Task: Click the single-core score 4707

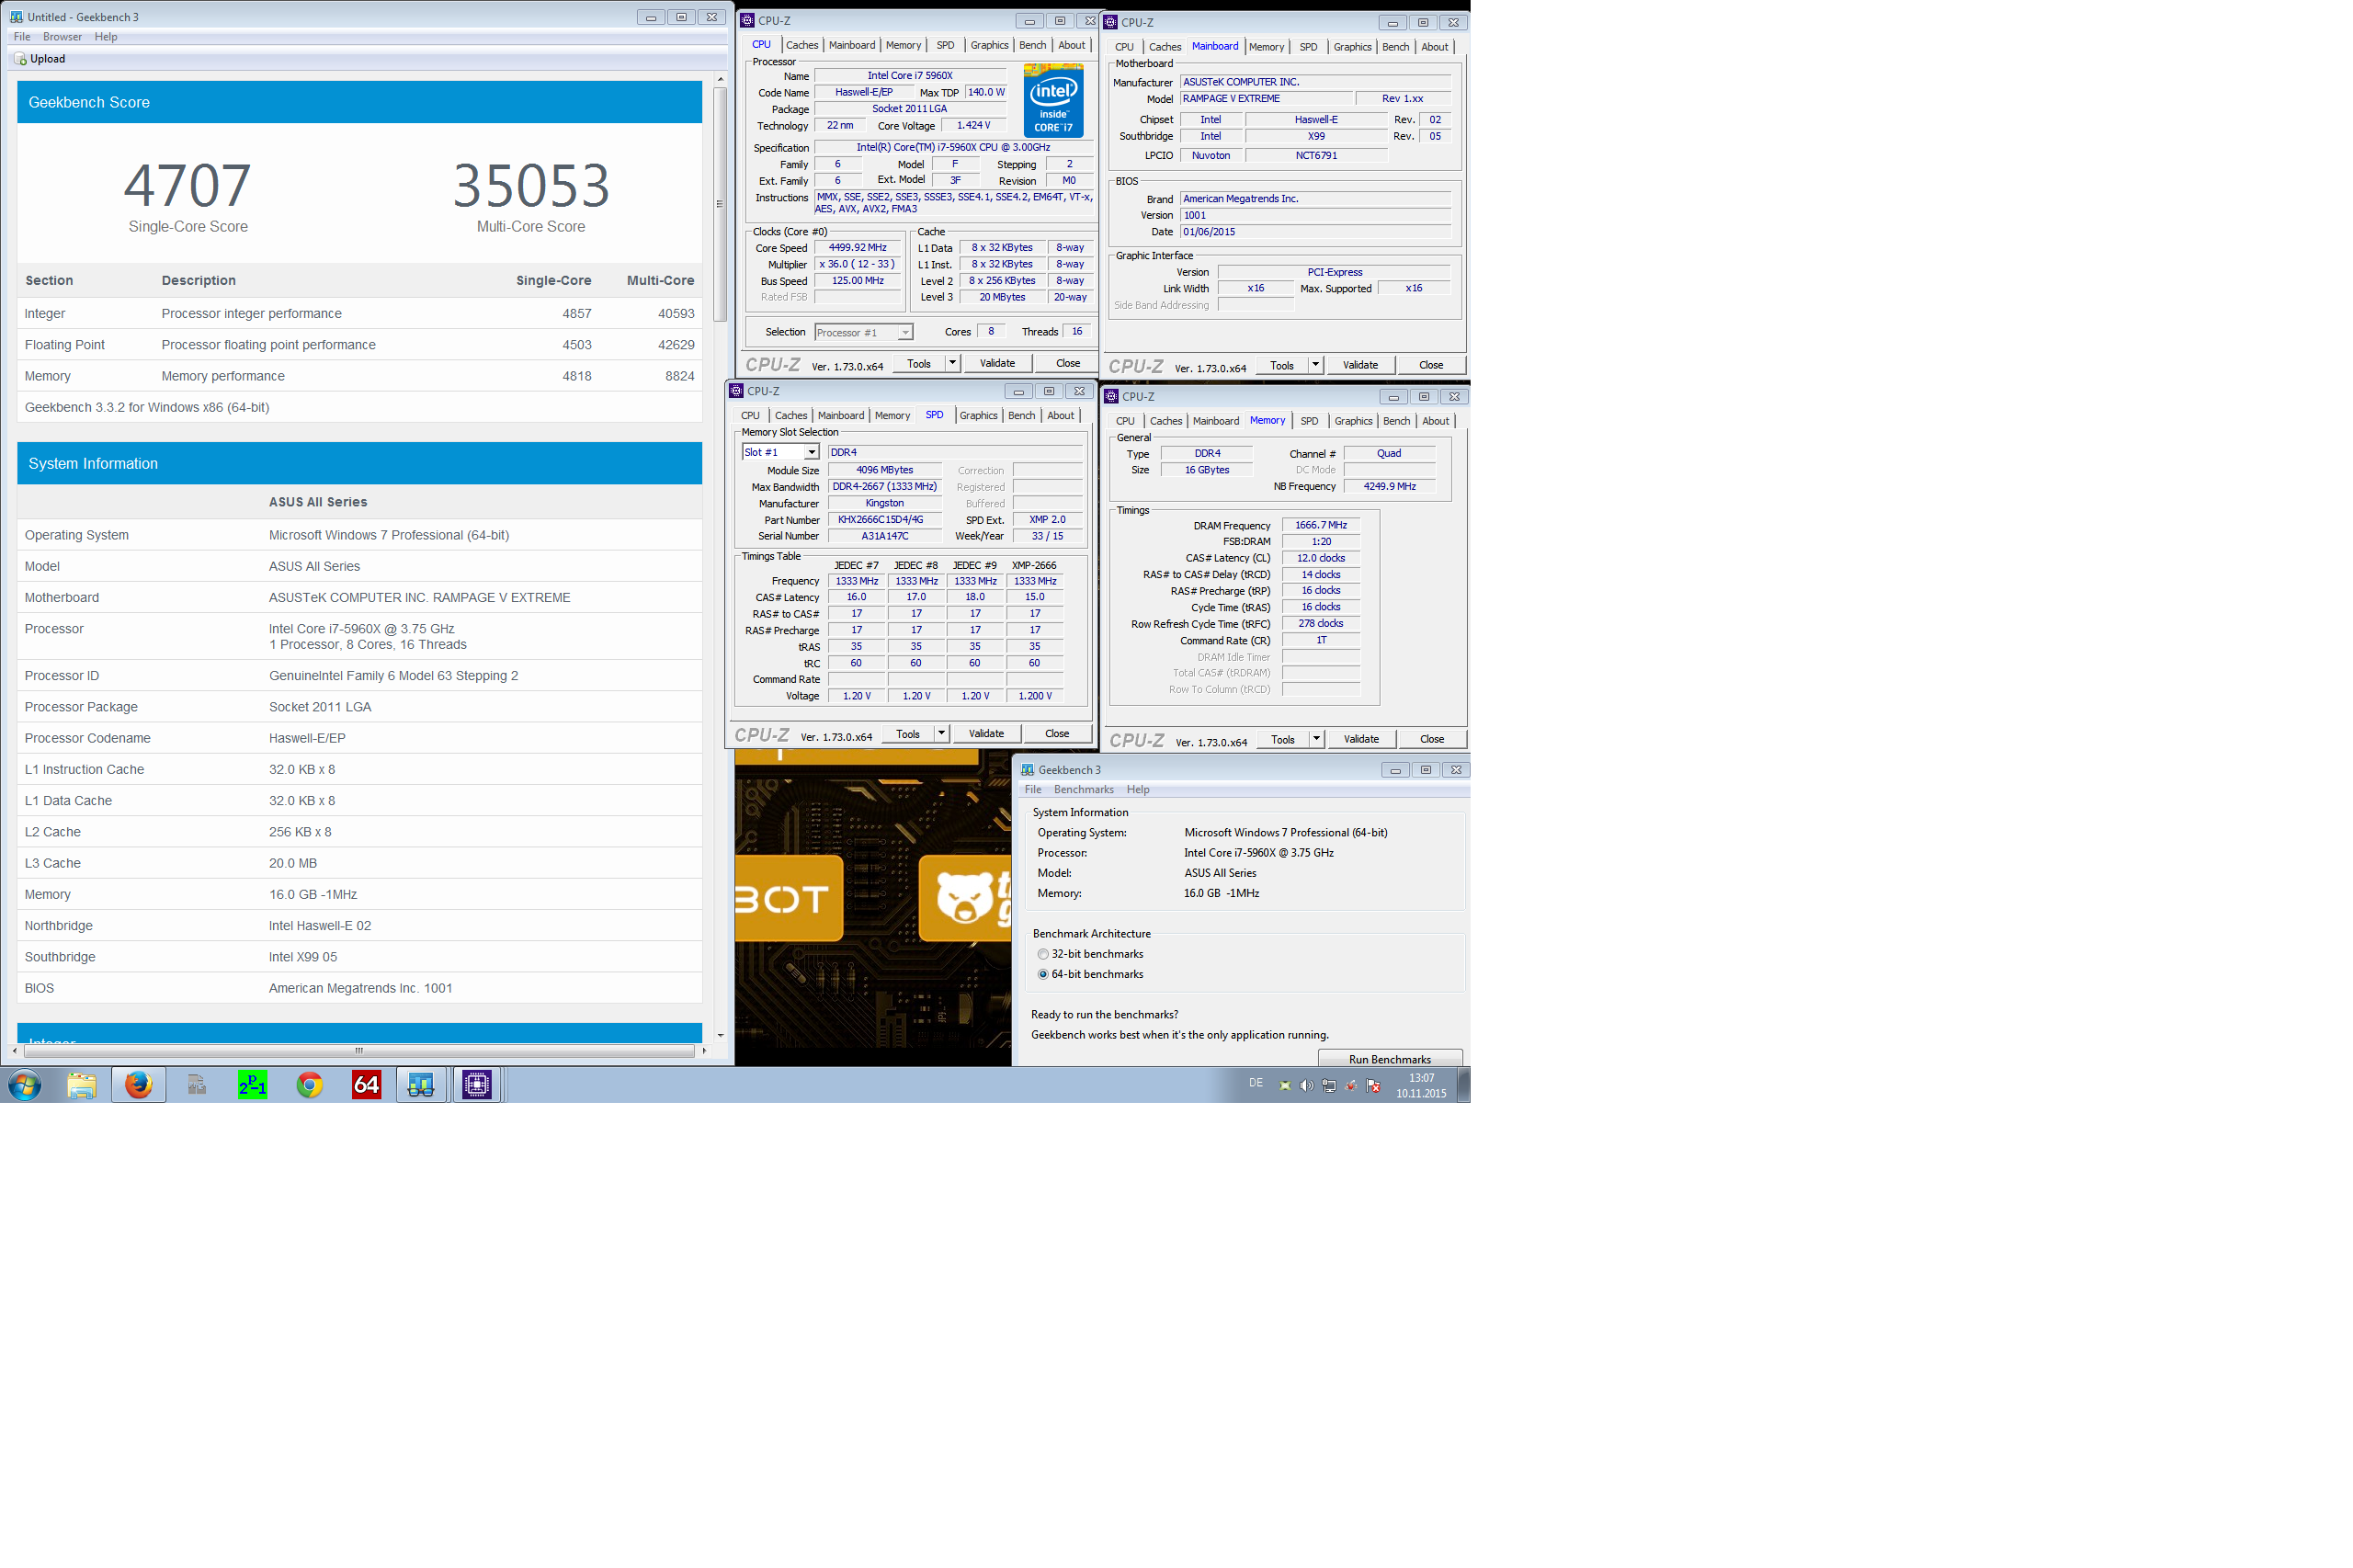Action: click(188, 186)
